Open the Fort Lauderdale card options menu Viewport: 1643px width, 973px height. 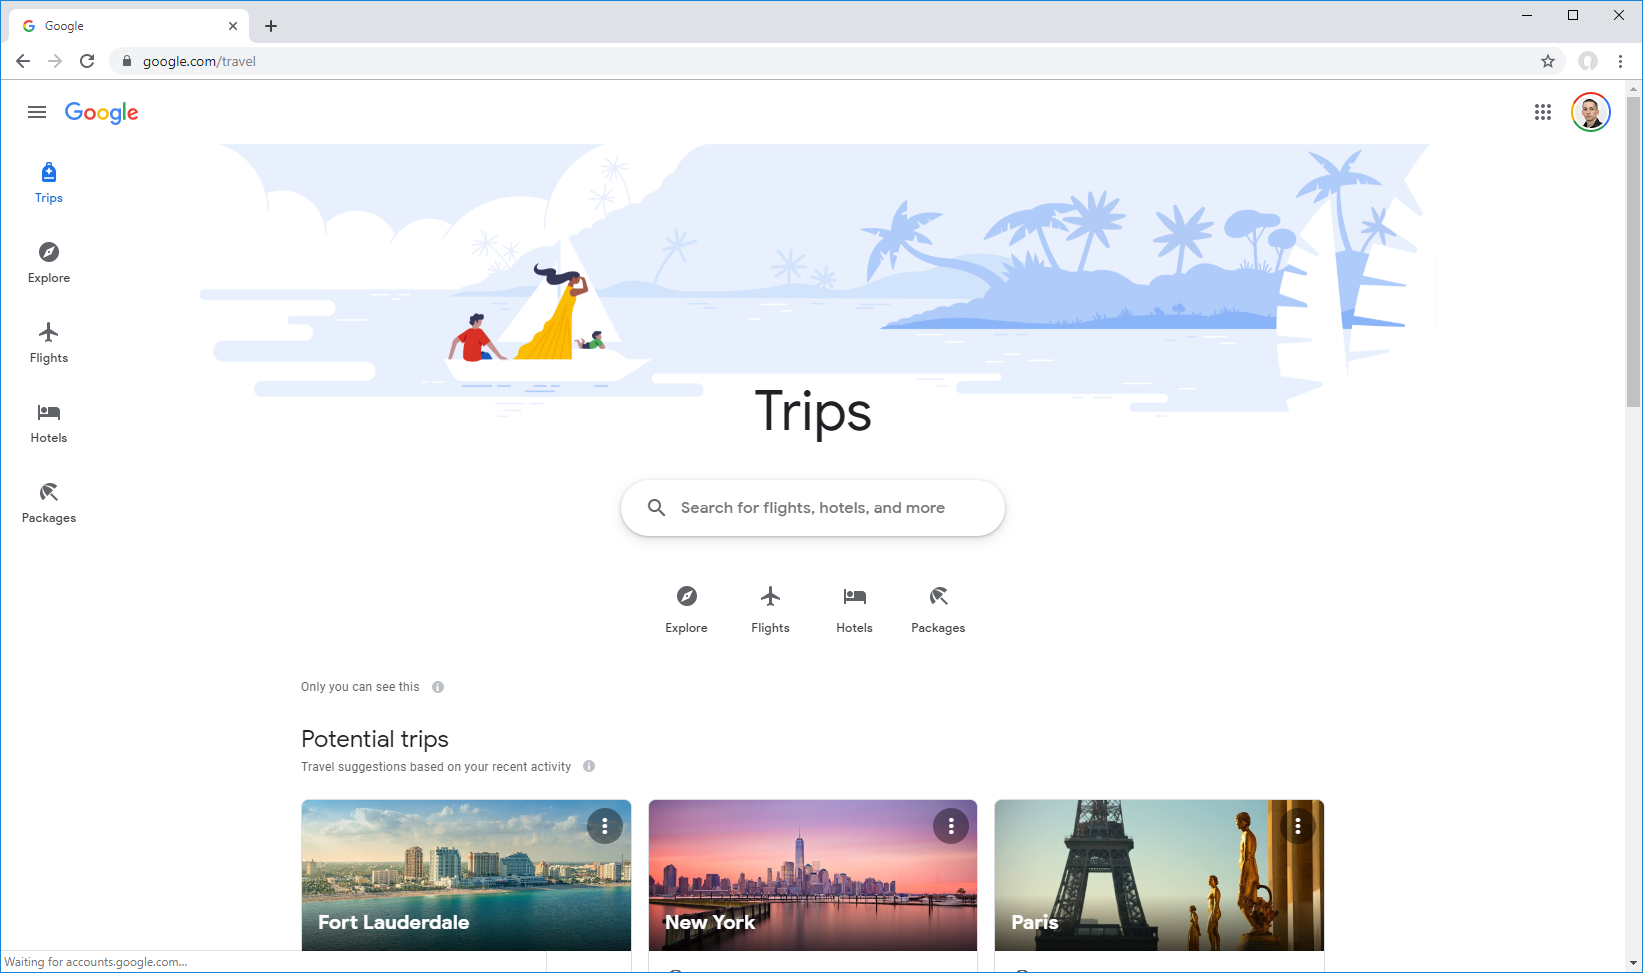point(605,826)
